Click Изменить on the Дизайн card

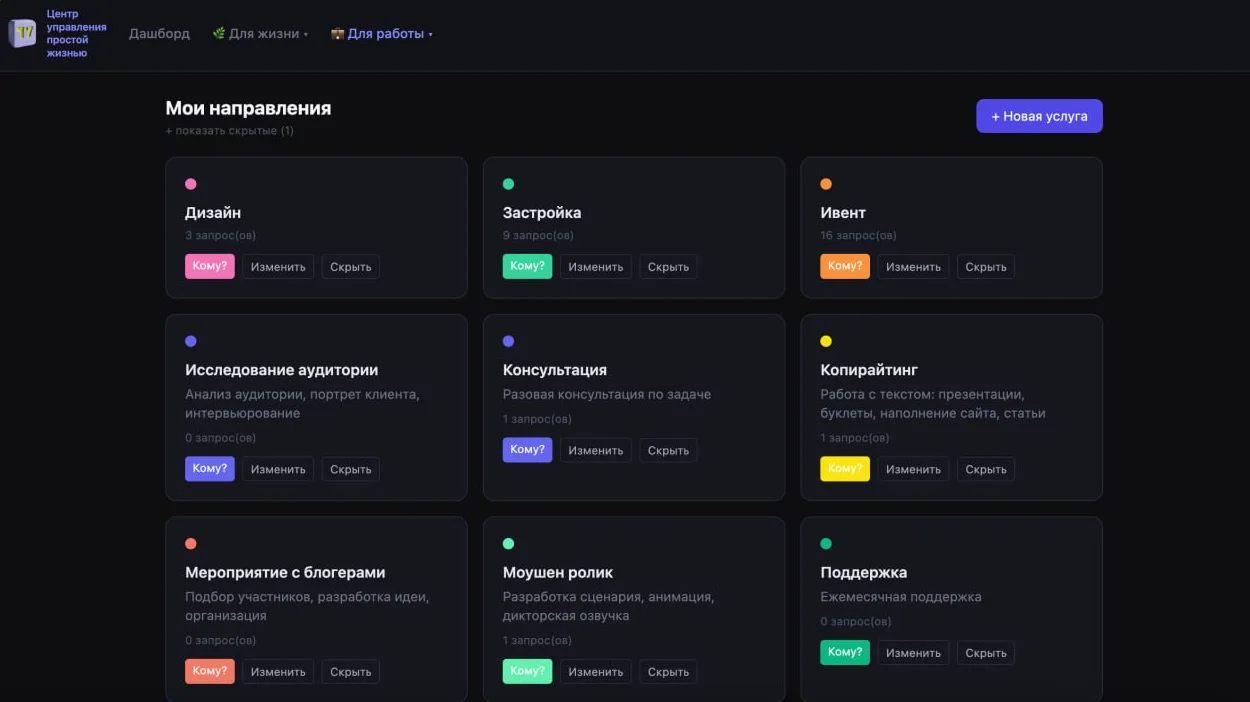(x=278, y=267)
